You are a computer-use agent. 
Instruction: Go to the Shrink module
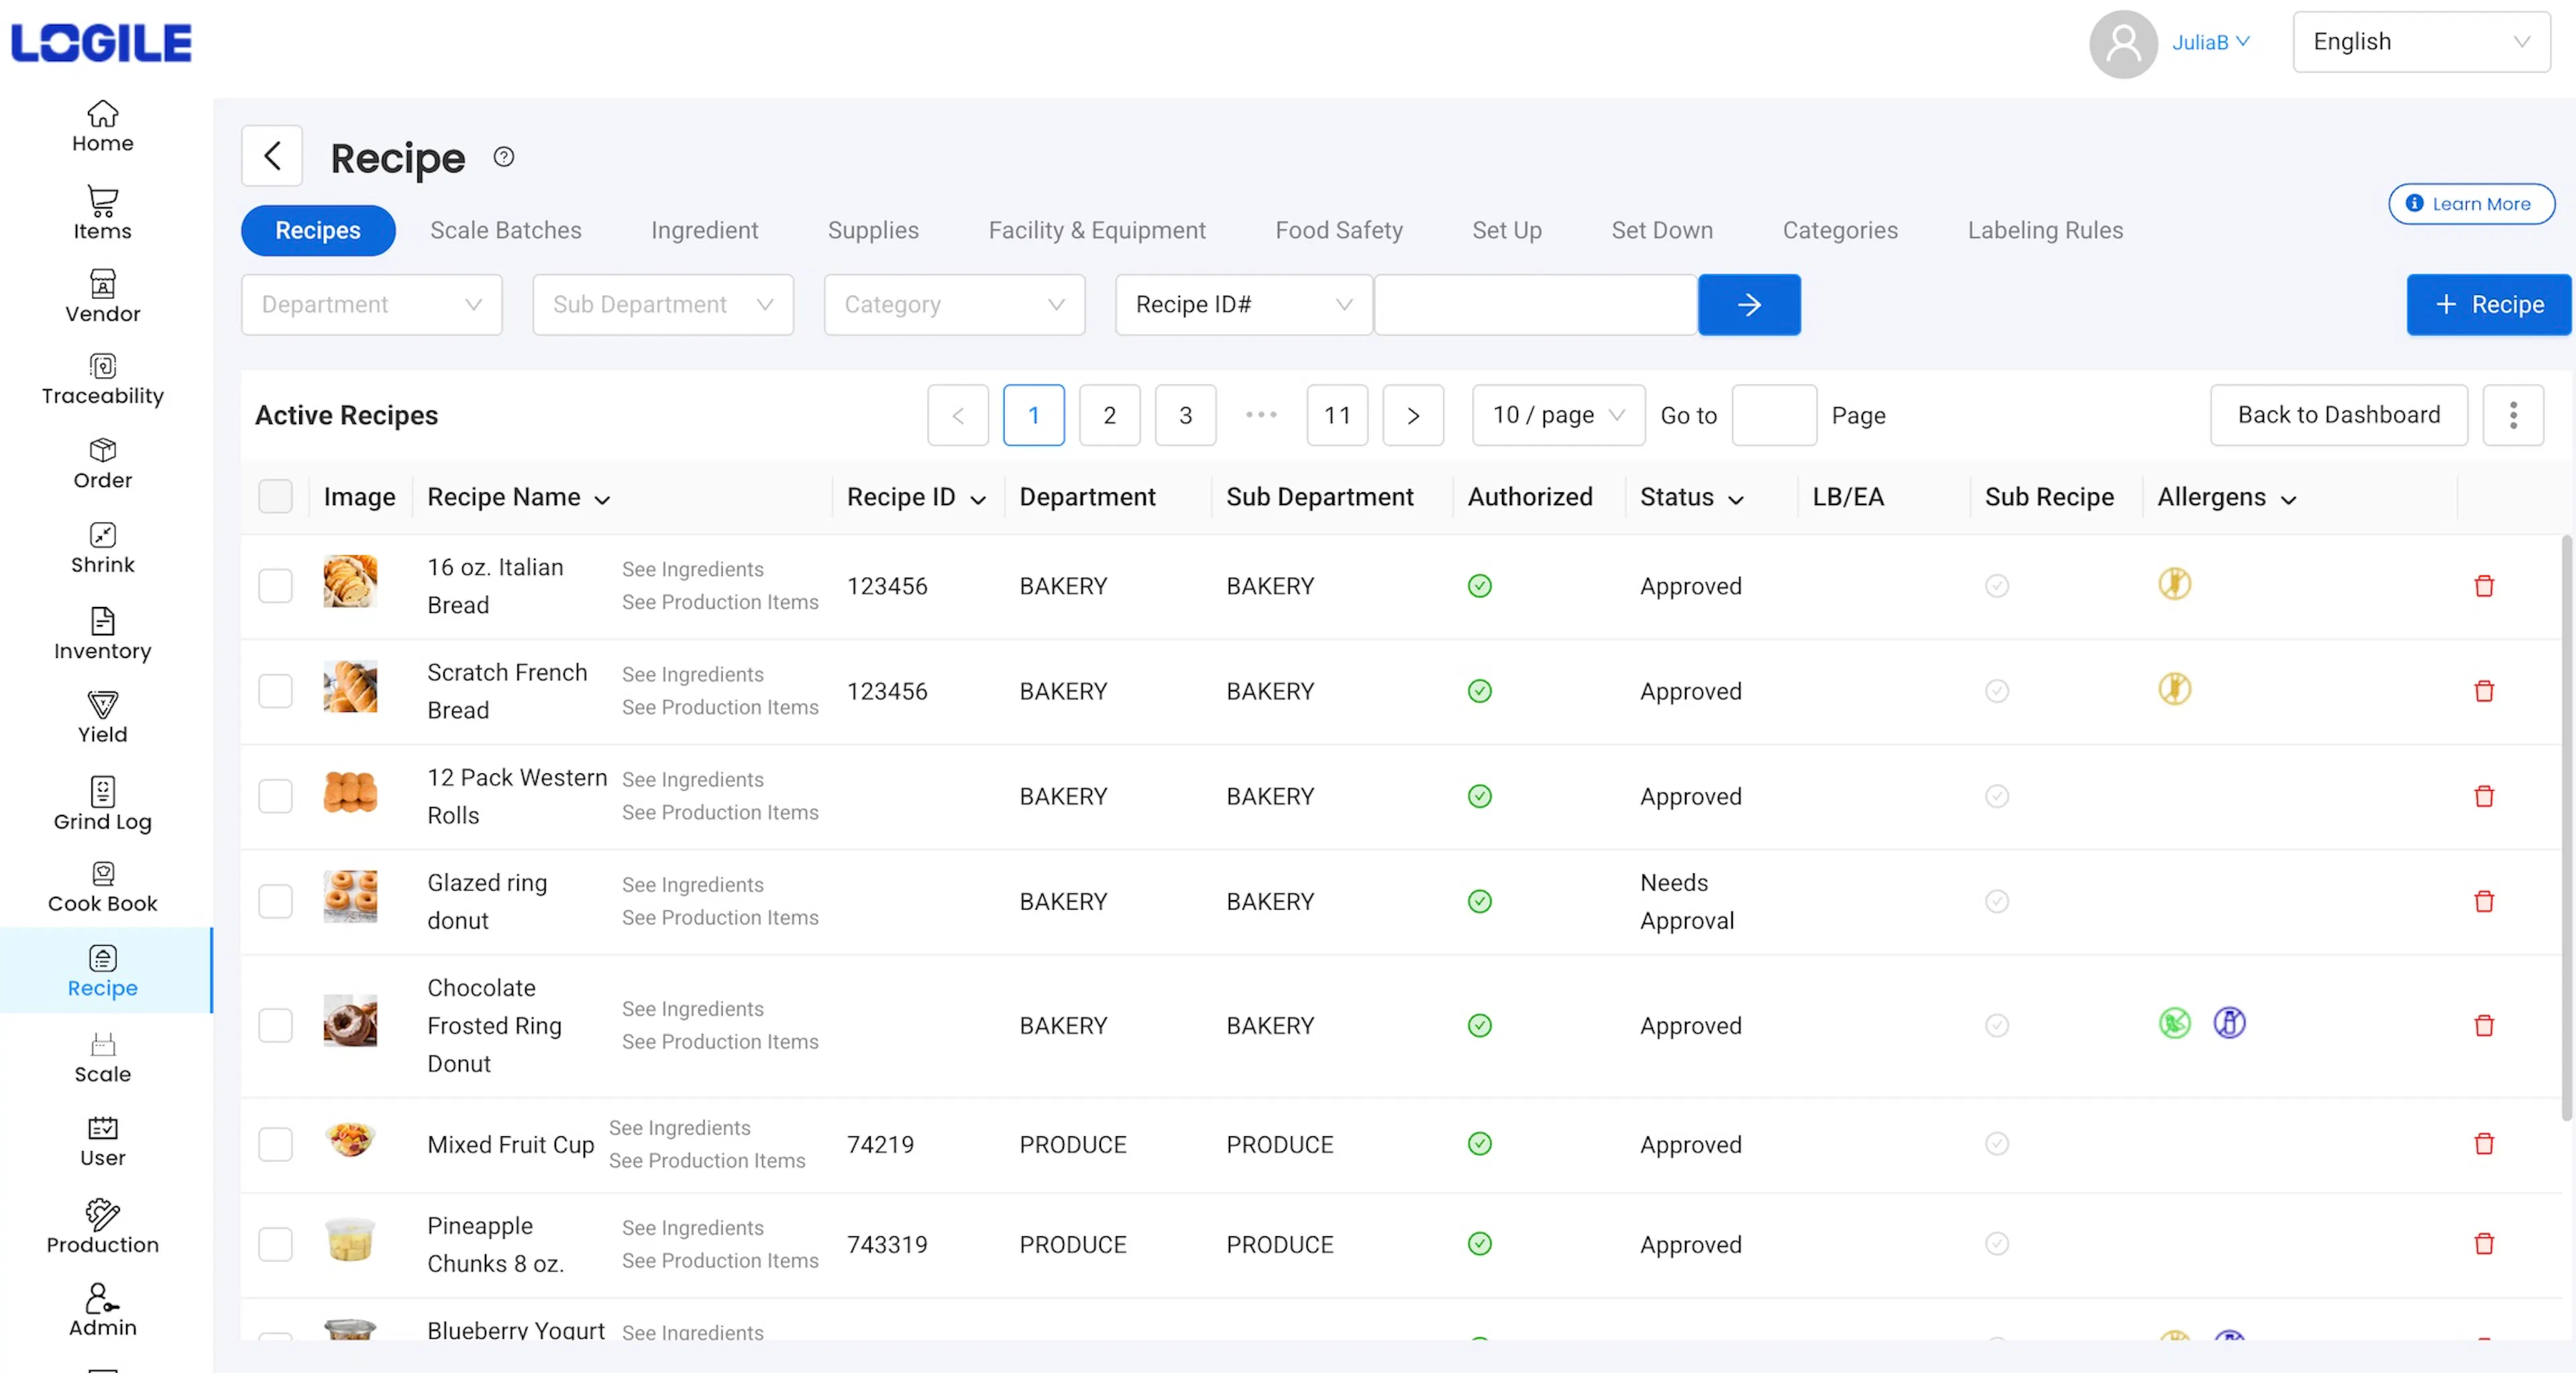pos(102,548)
